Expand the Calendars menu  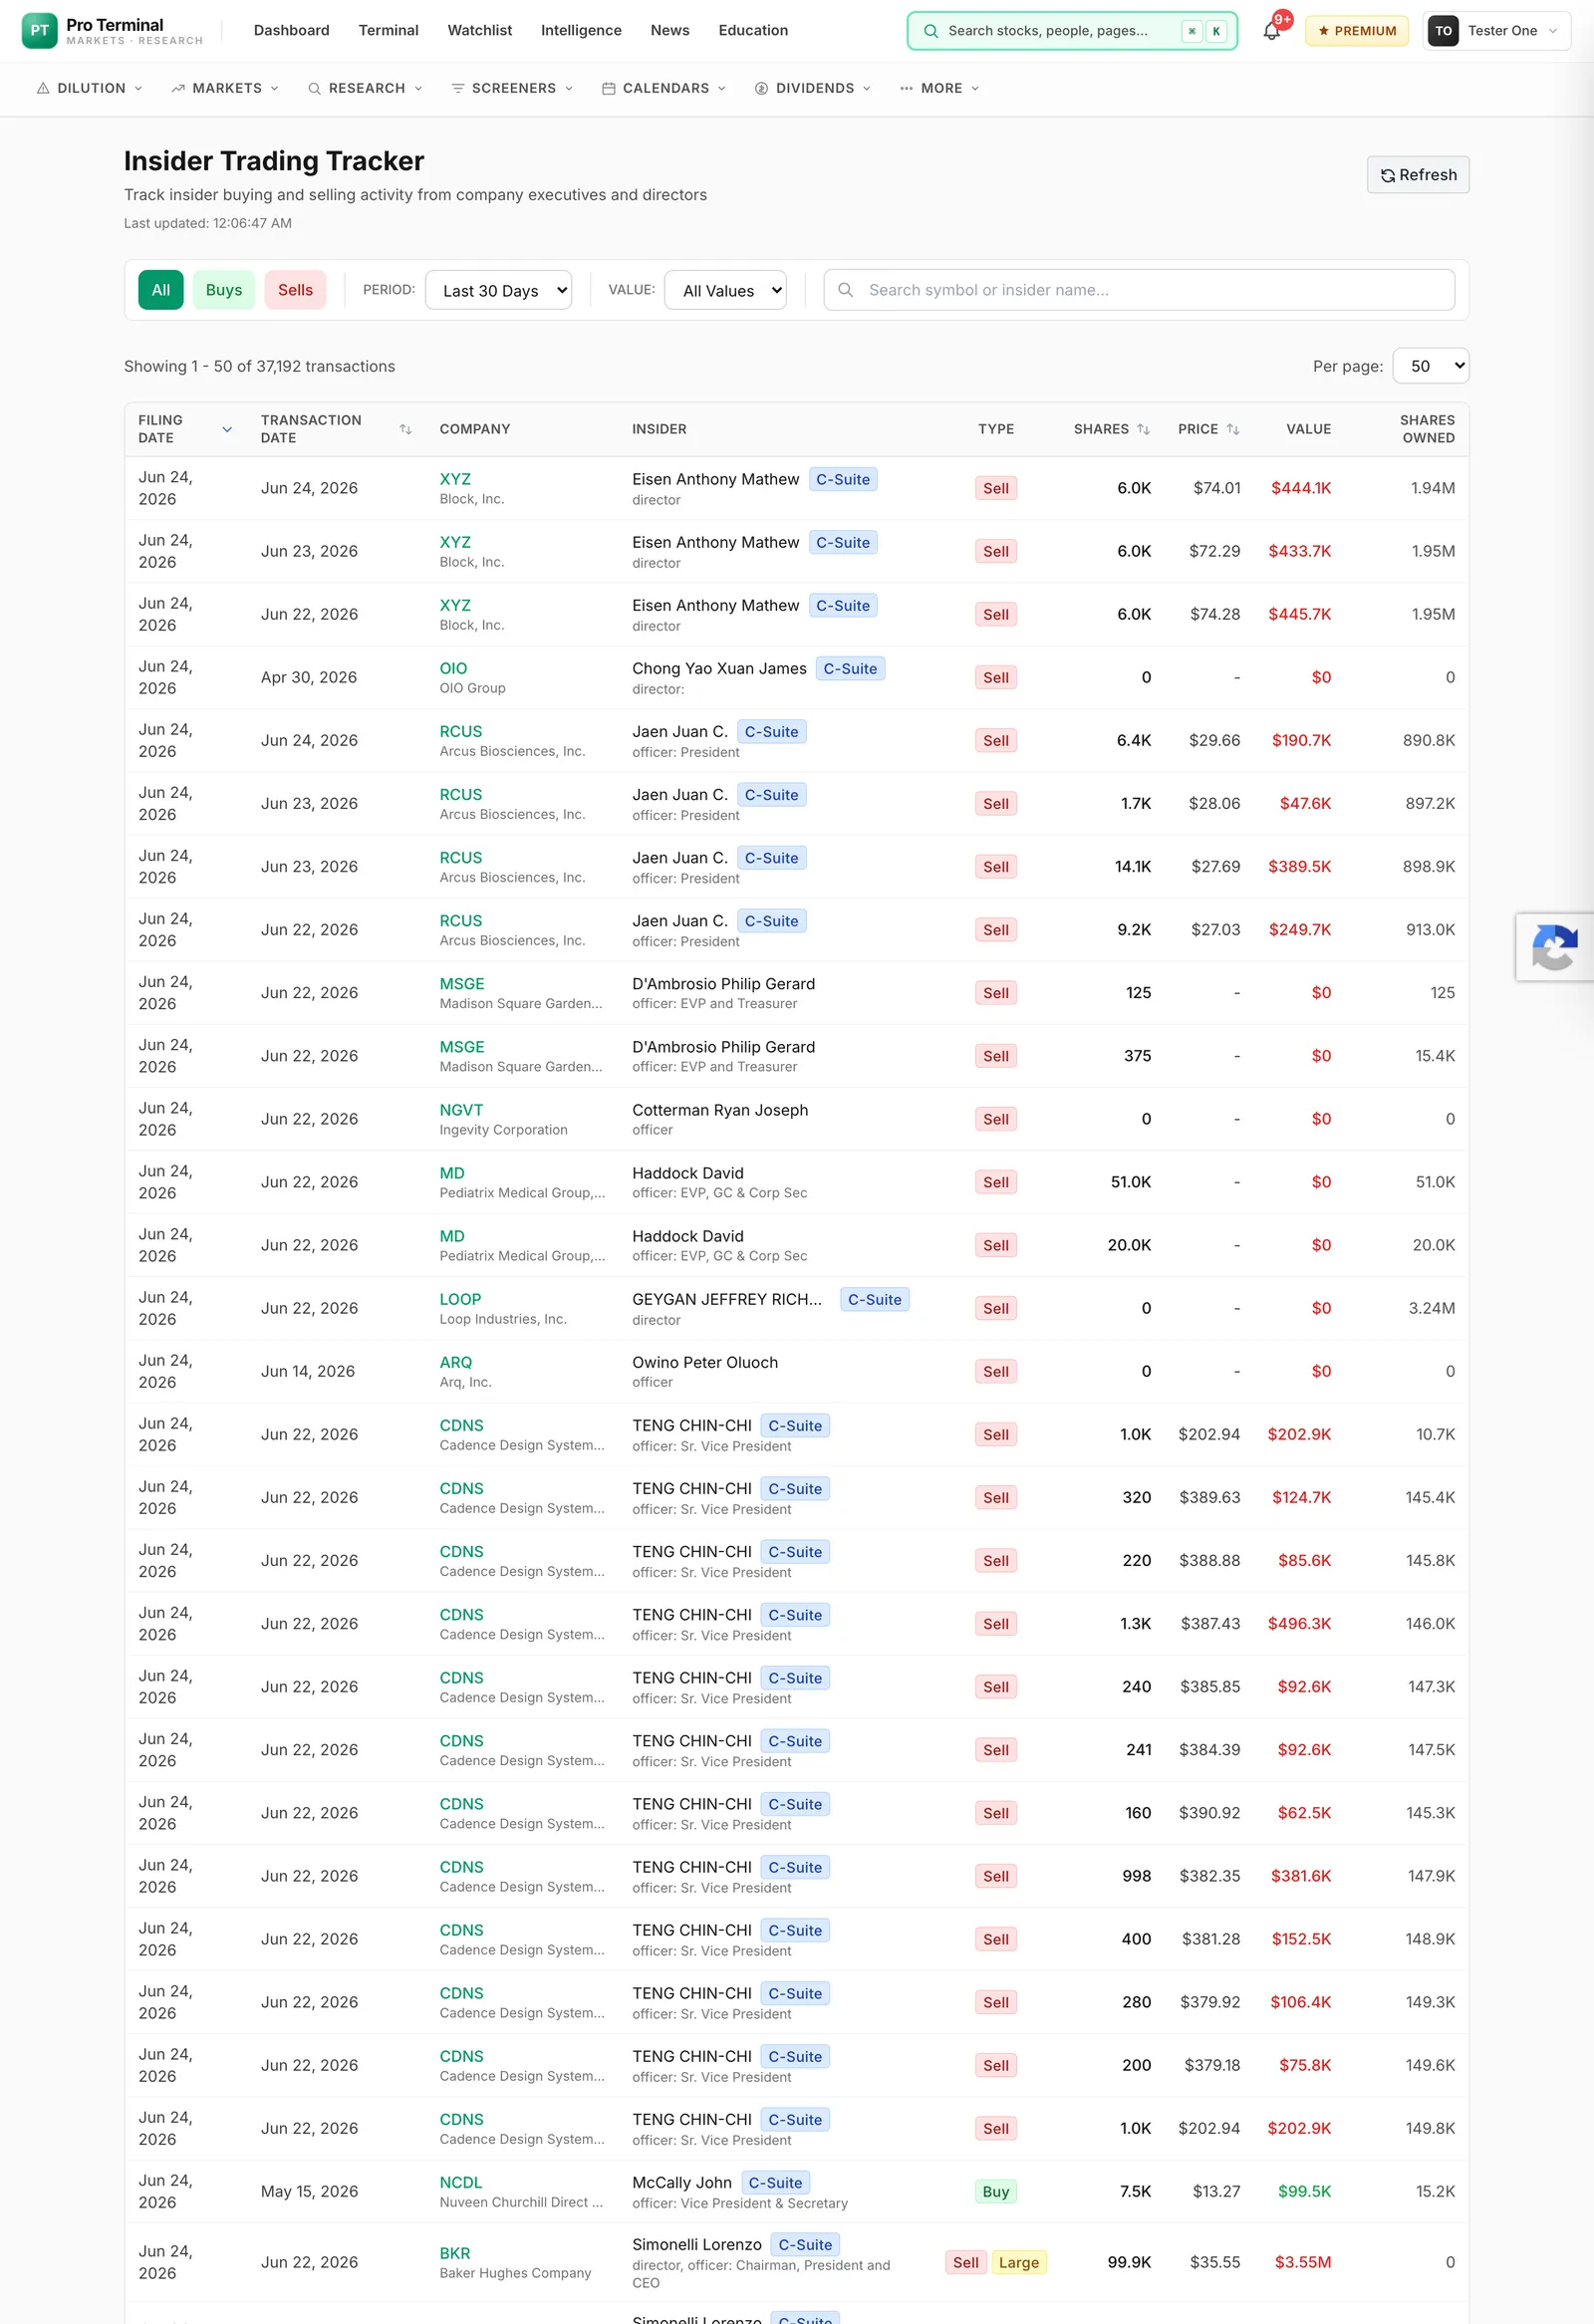(664, 88)
